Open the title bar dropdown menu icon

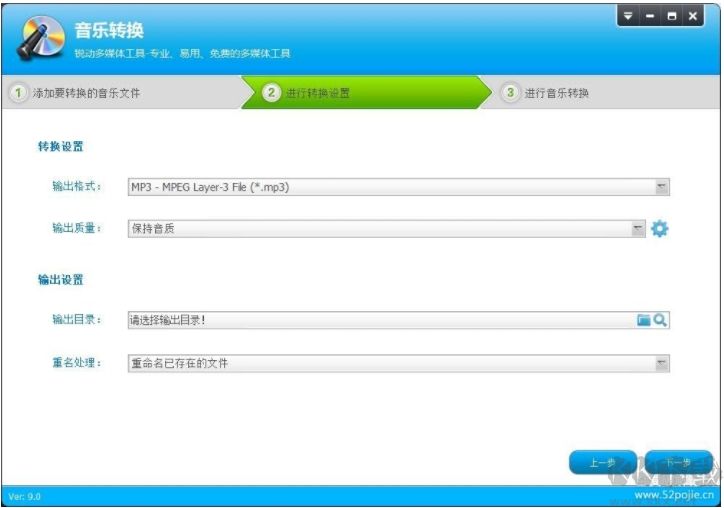[x=628, y=16]
